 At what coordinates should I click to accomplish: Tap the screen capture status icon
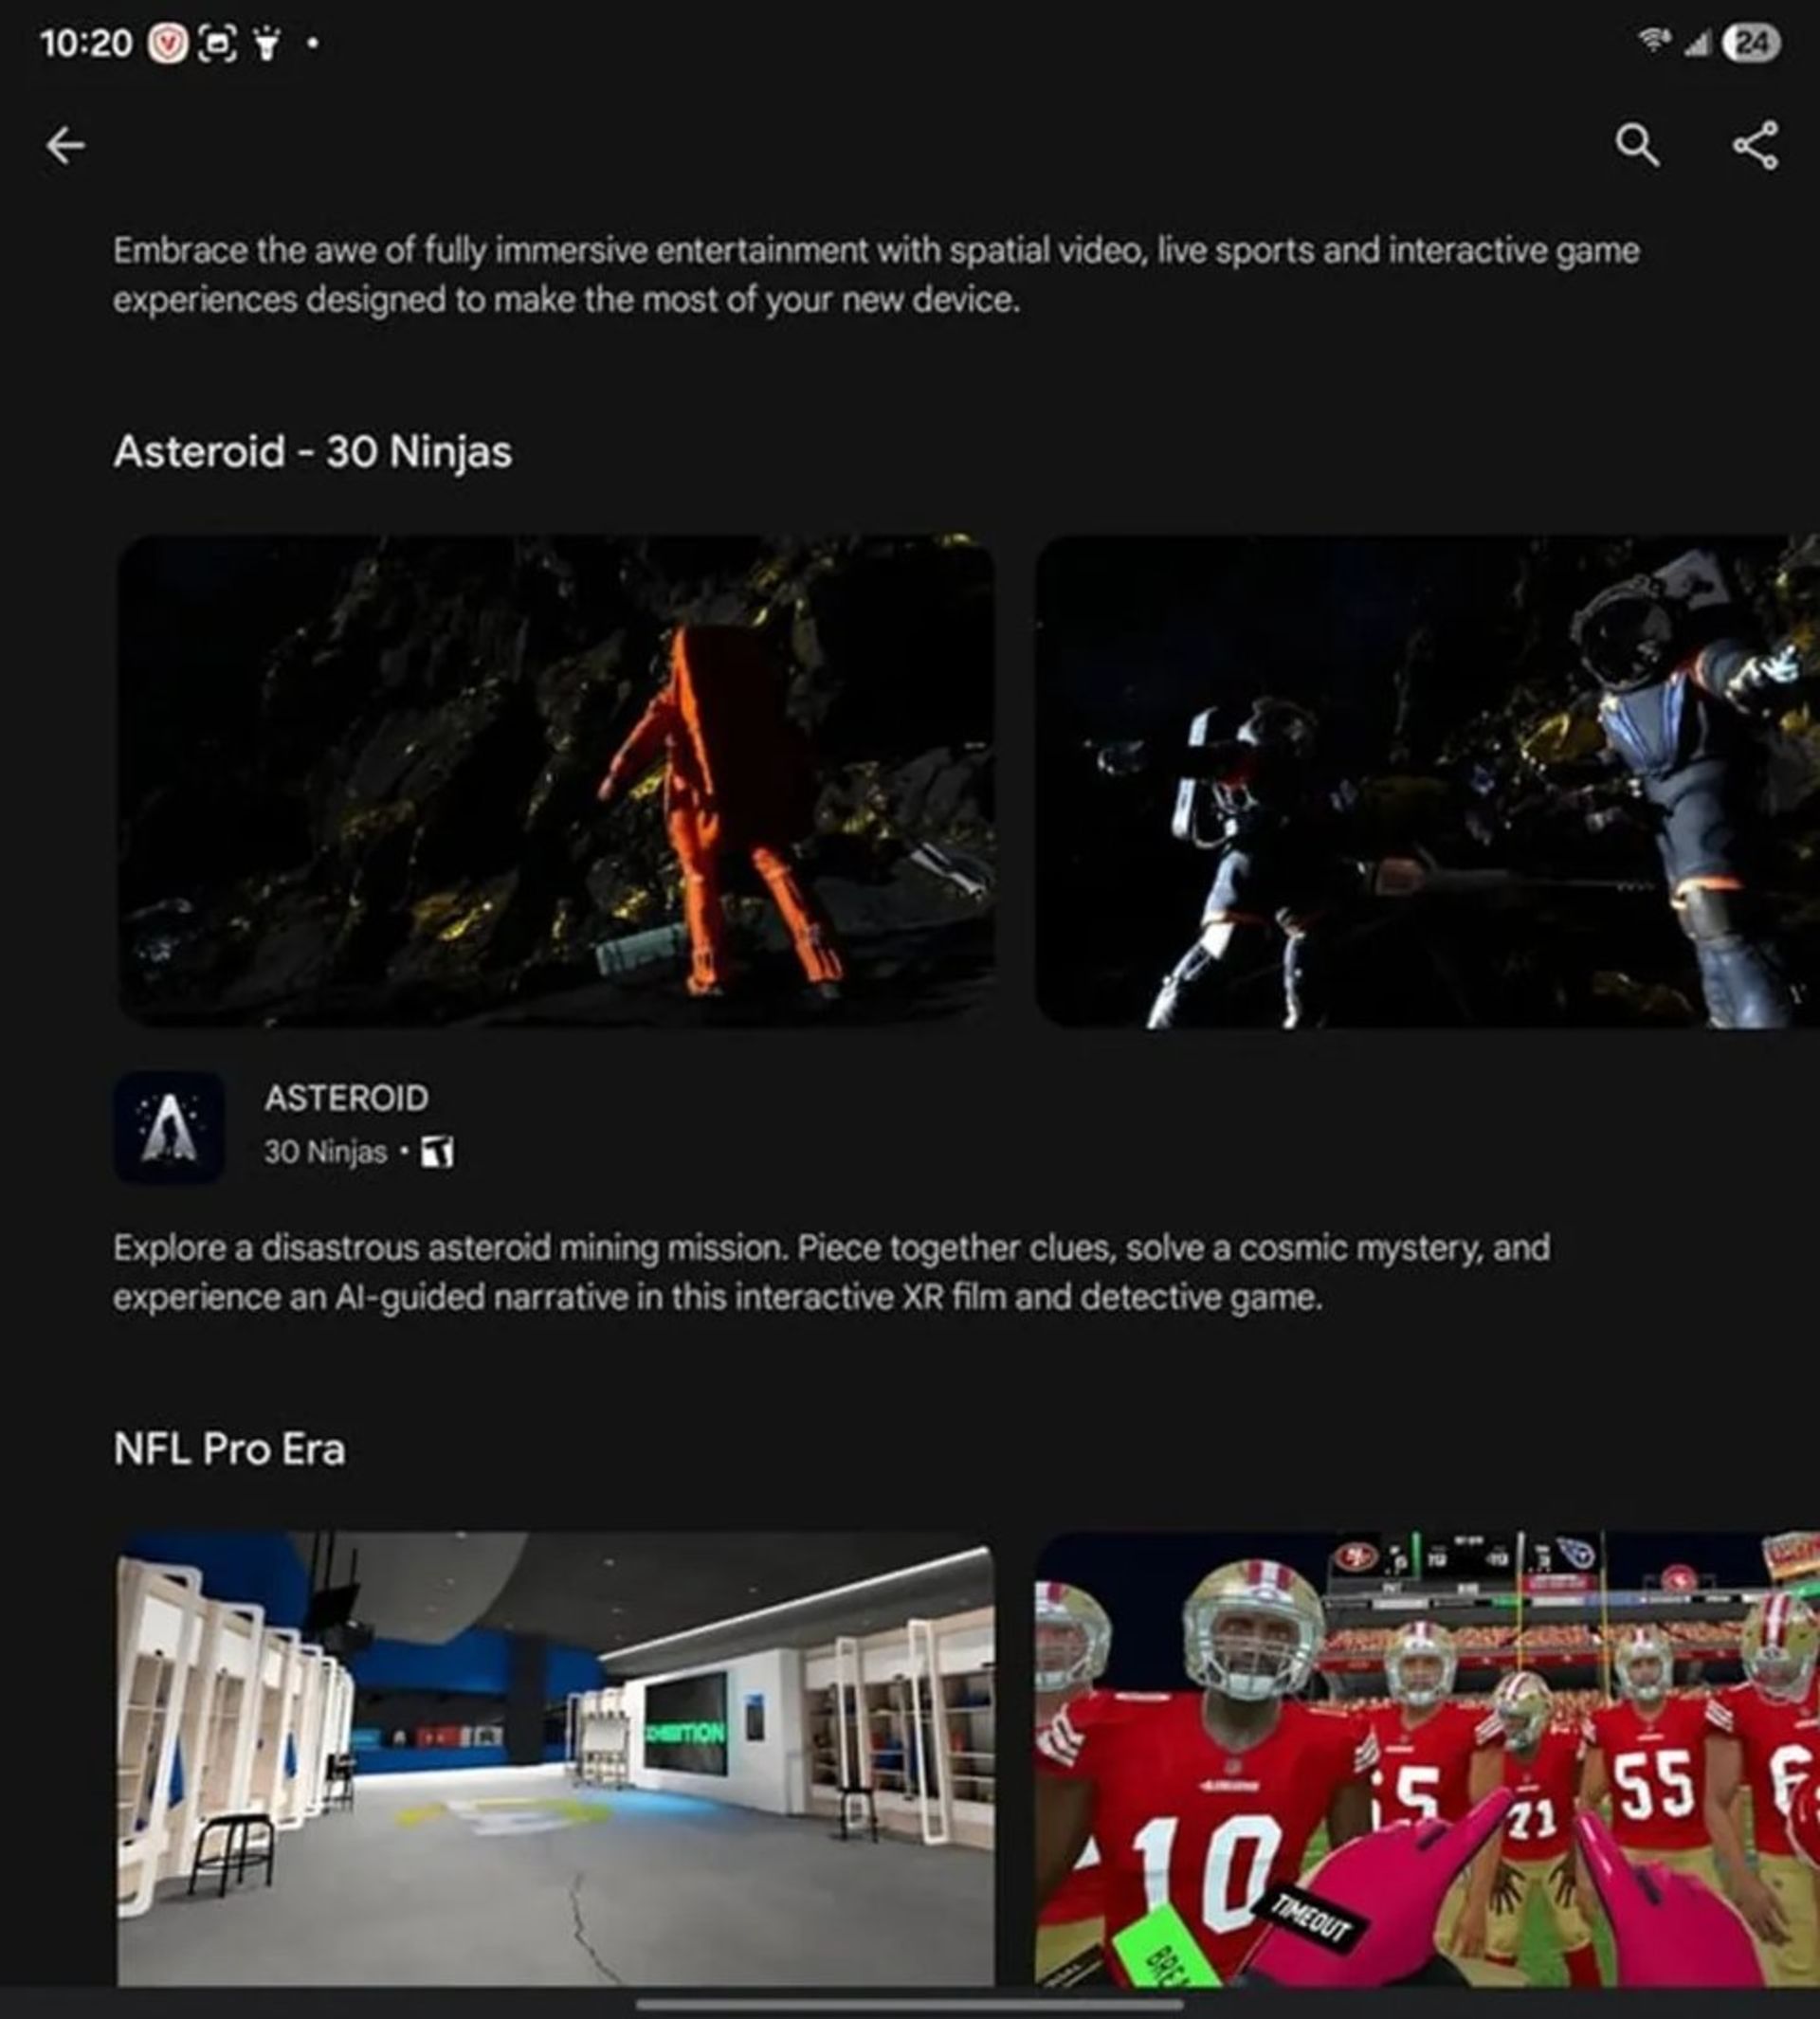[219, 43]
